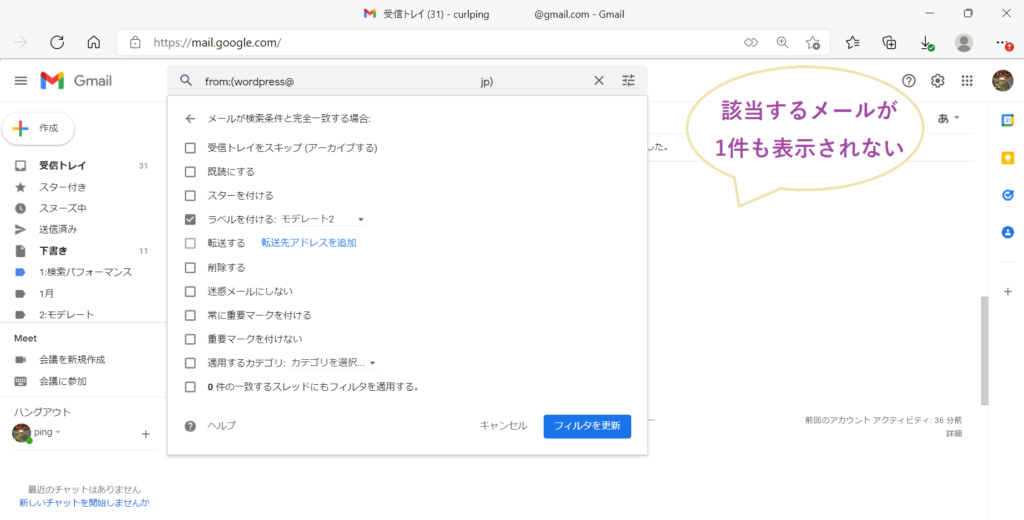Viewport: 1024px width, 520px height.
Task: Click the フィルタを更新 button
Action: pyautogui.click(x=587, y=426)
